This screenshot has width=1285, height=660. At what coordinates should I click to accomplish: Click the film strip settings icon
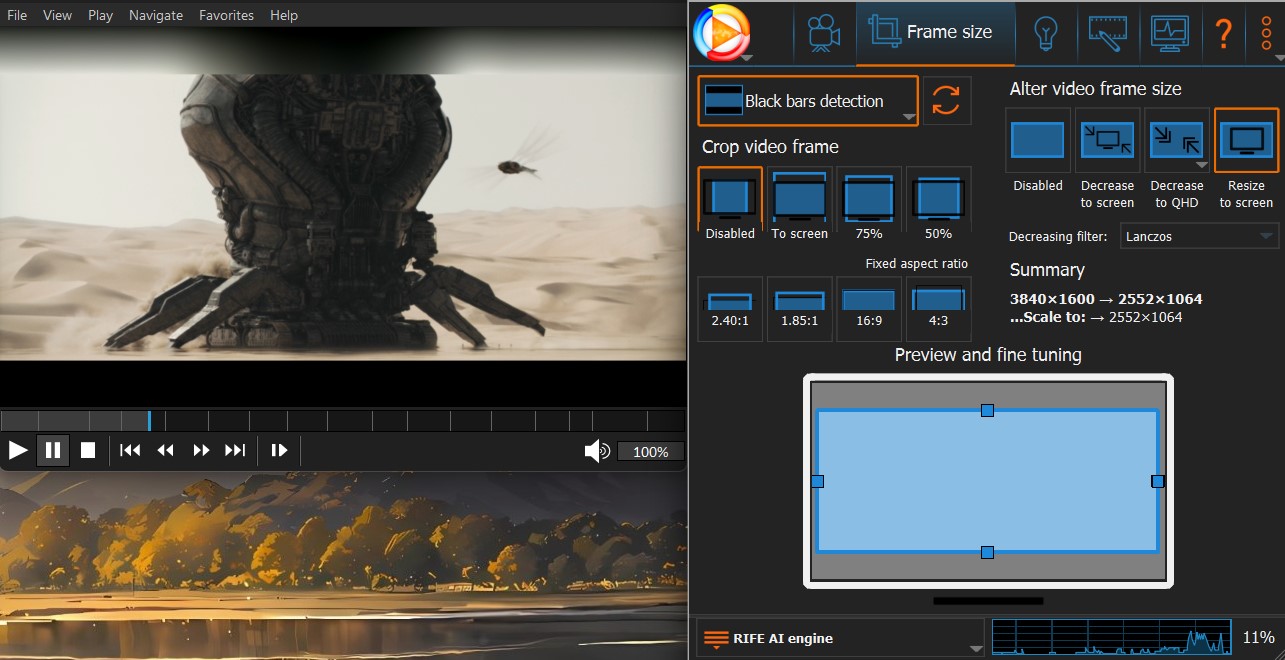pyautogui.click(x=1109, y=33)
